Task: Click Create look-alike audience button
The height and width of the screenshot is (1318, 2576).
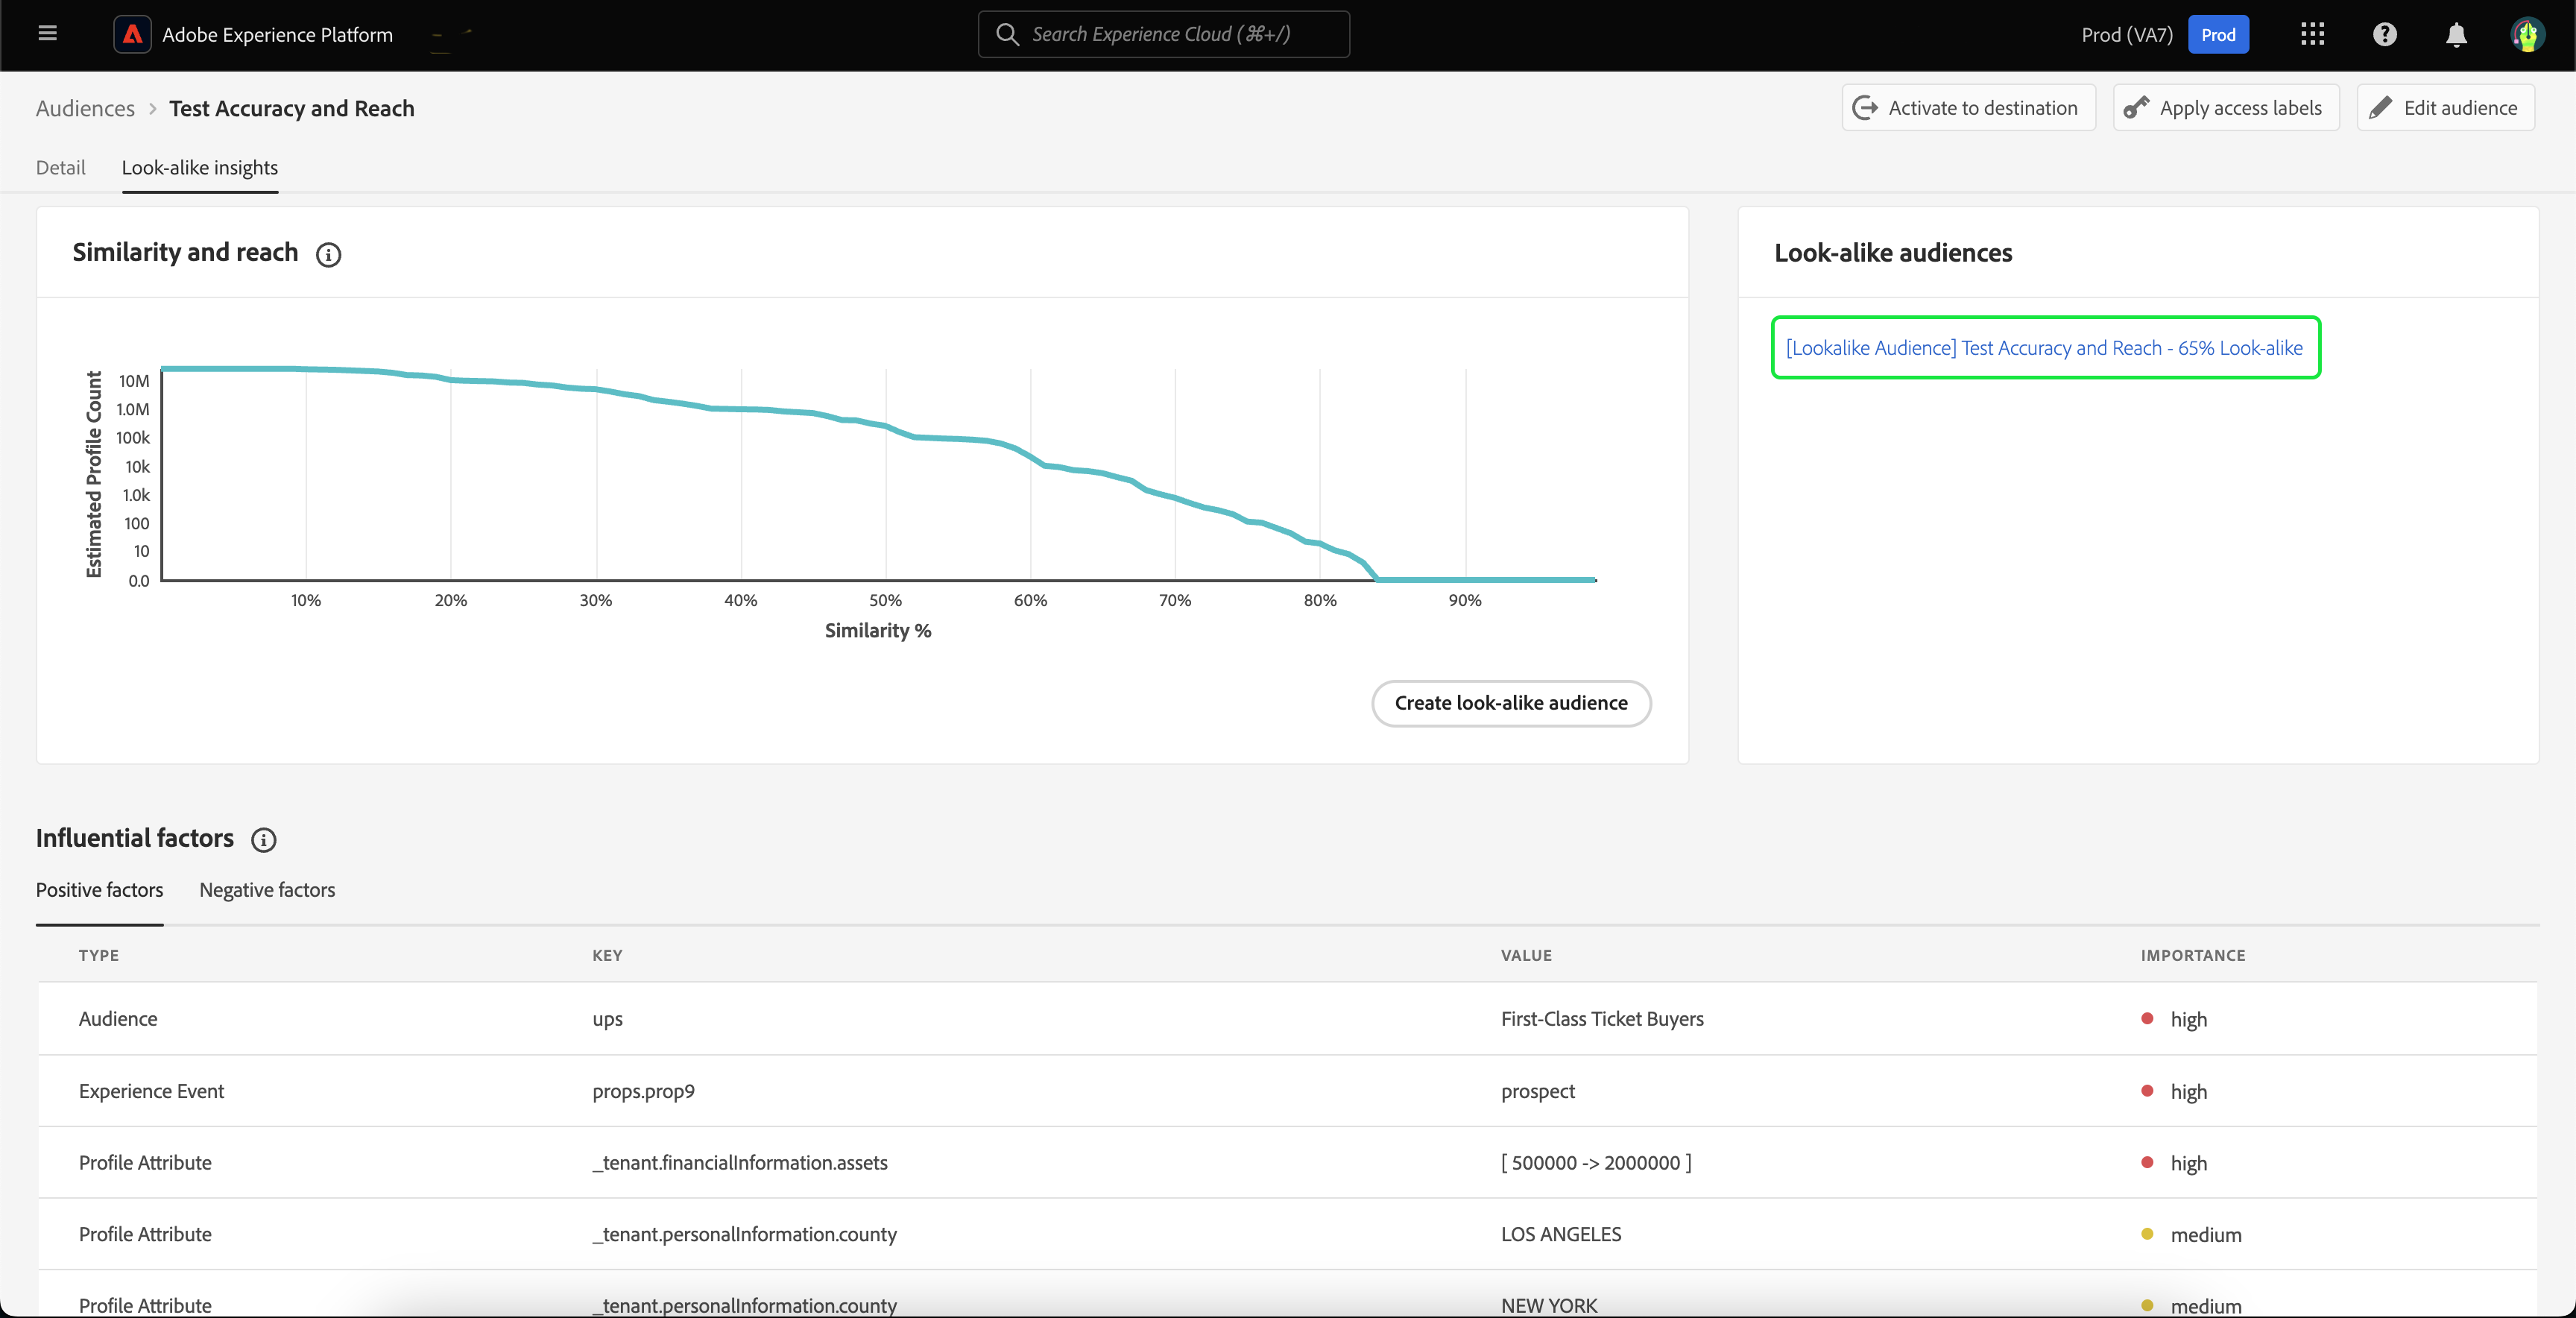Action: [x=1510, y=703]
